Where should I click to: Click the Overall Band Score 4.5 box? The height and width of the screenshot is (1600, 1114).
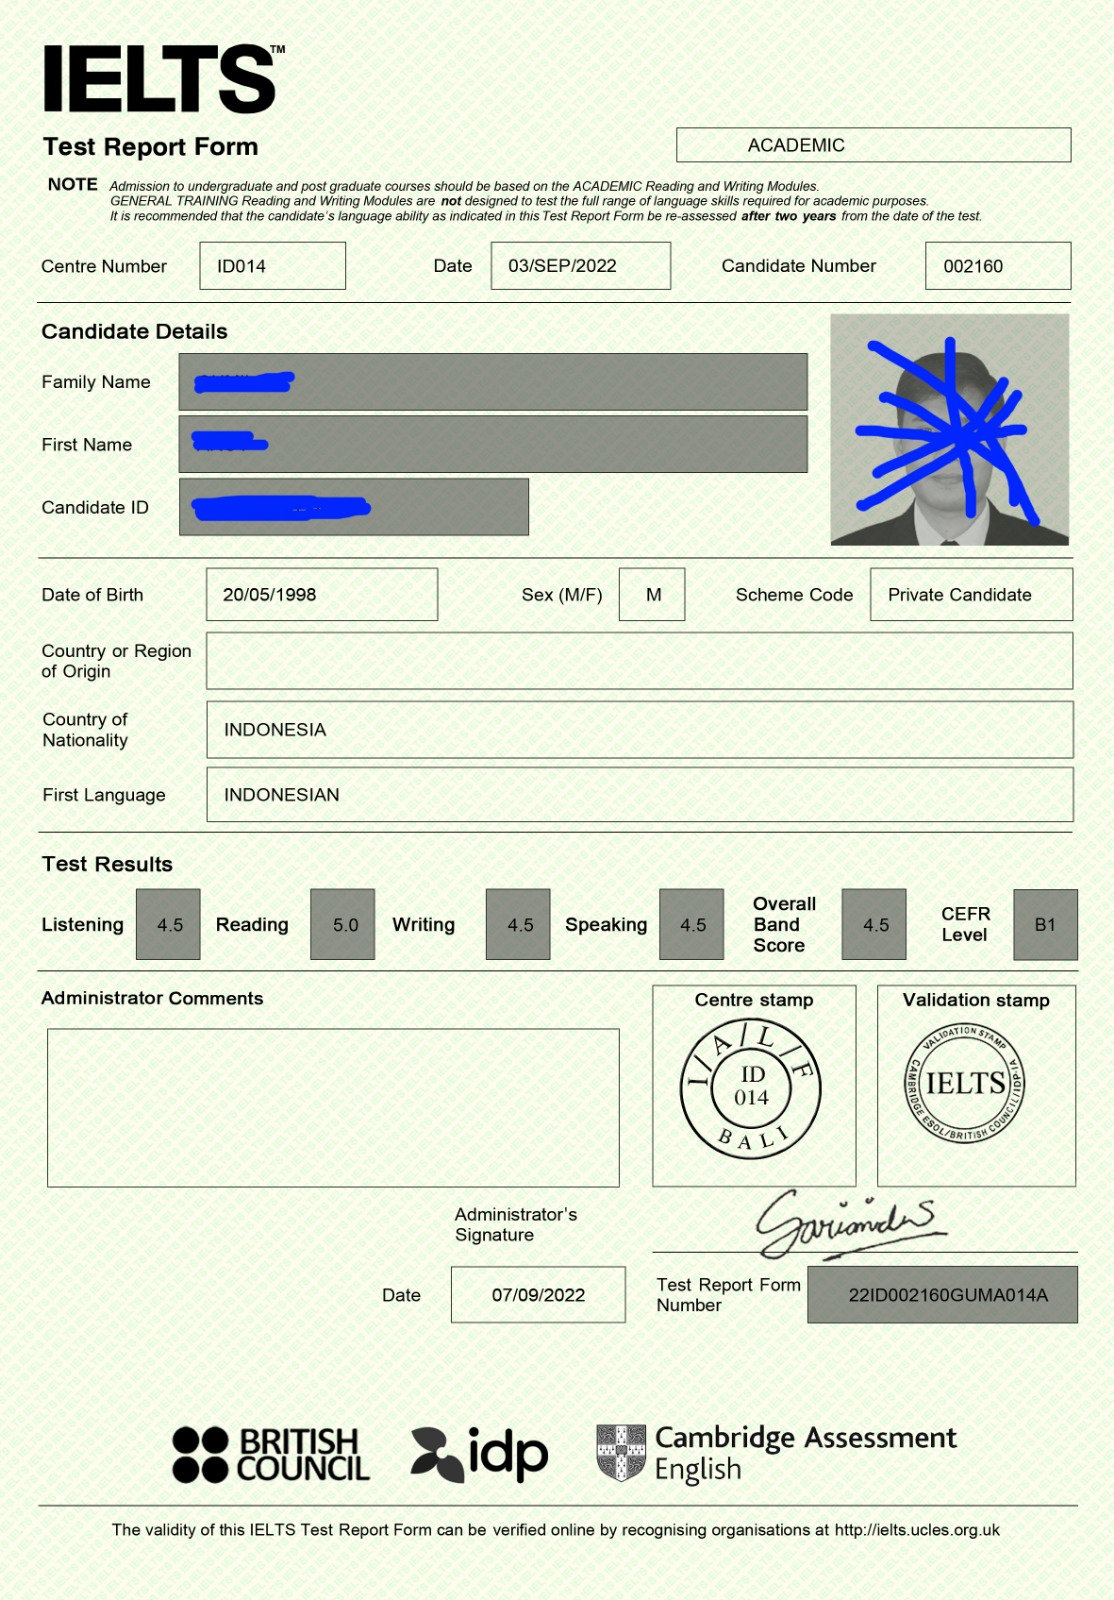point(874,924)
